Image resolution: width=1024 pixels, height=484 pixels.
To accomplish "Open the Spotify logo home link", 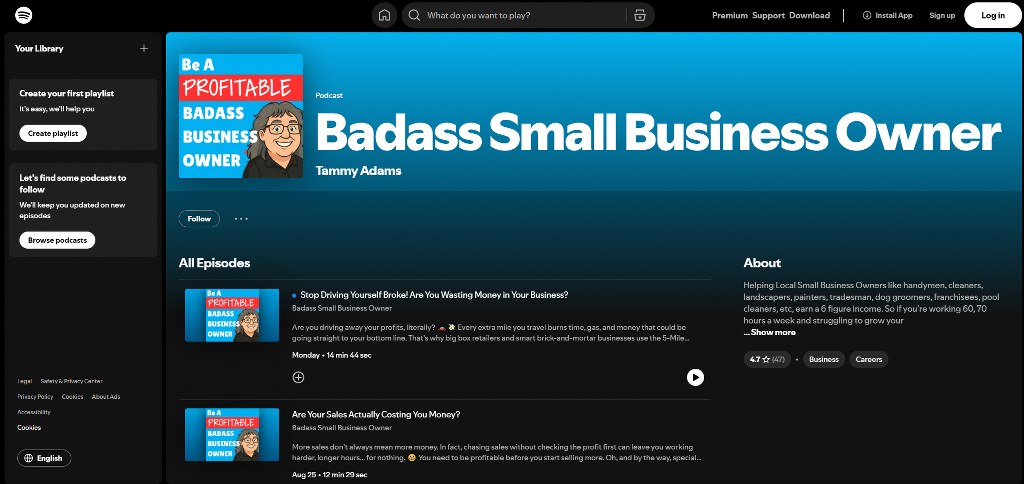I will click(x=24, y=15).
